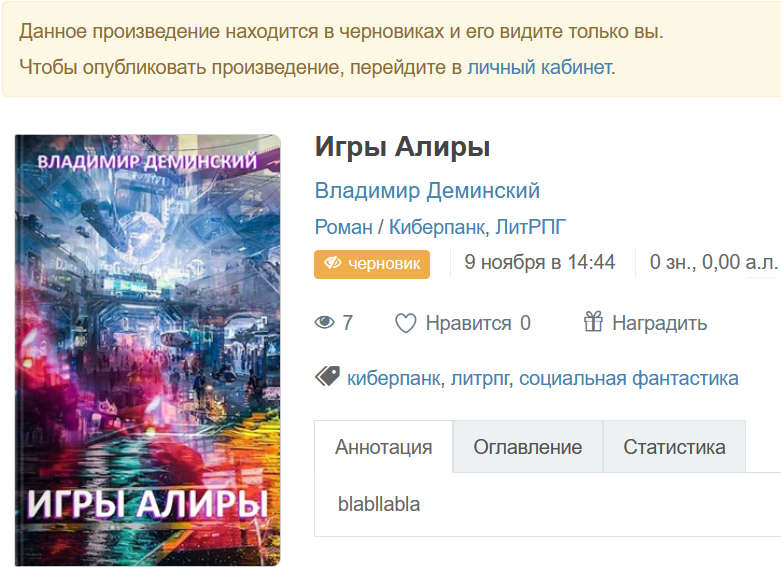This screenshot has width=781, height=573.
Task: Click the gift icon beside Наградить
Action: click(x=593, y=321)
